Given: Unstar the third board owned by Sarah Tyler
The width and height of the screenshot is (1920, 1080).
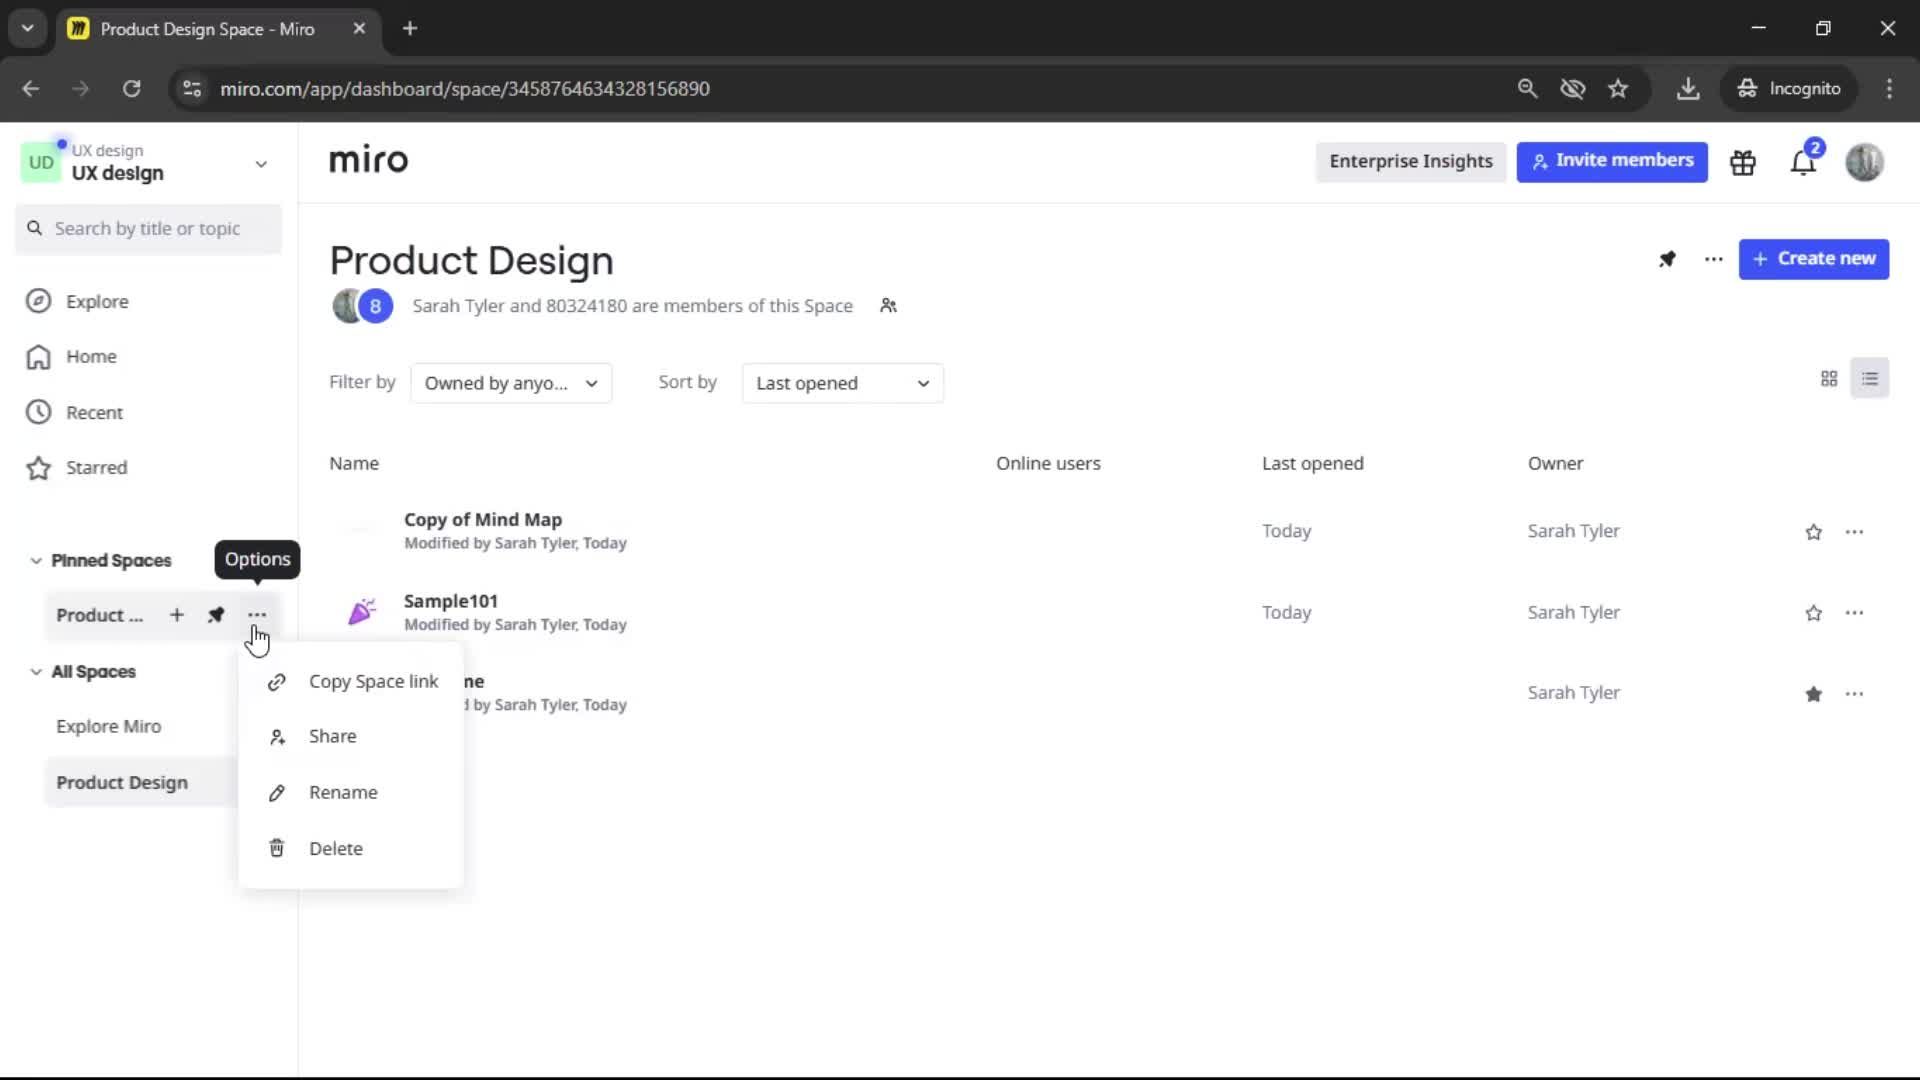Looking at the screenshot, I should pos(1813,694).
